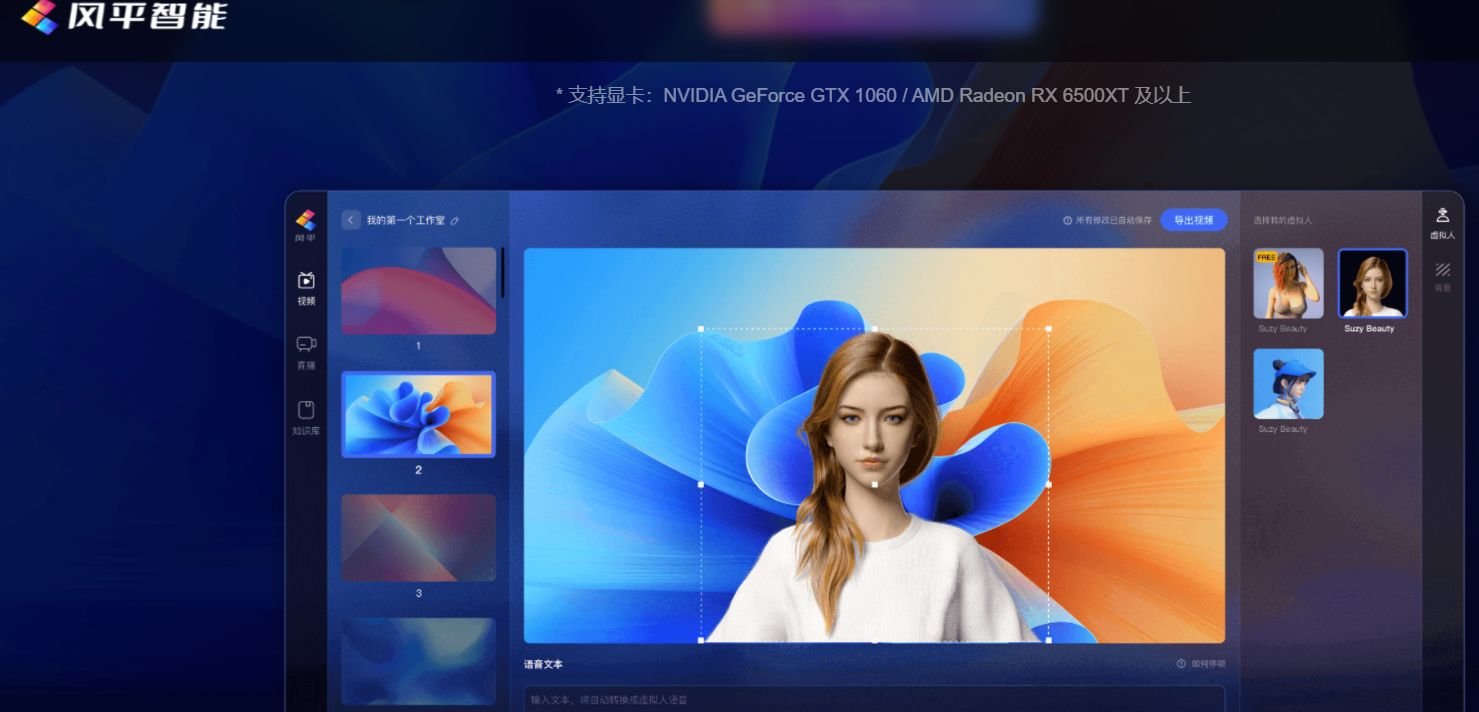Choose the FREE-tagged Suzy Beauty avatar
This screenshot has height=712, width=1479.
(1288, 284)
